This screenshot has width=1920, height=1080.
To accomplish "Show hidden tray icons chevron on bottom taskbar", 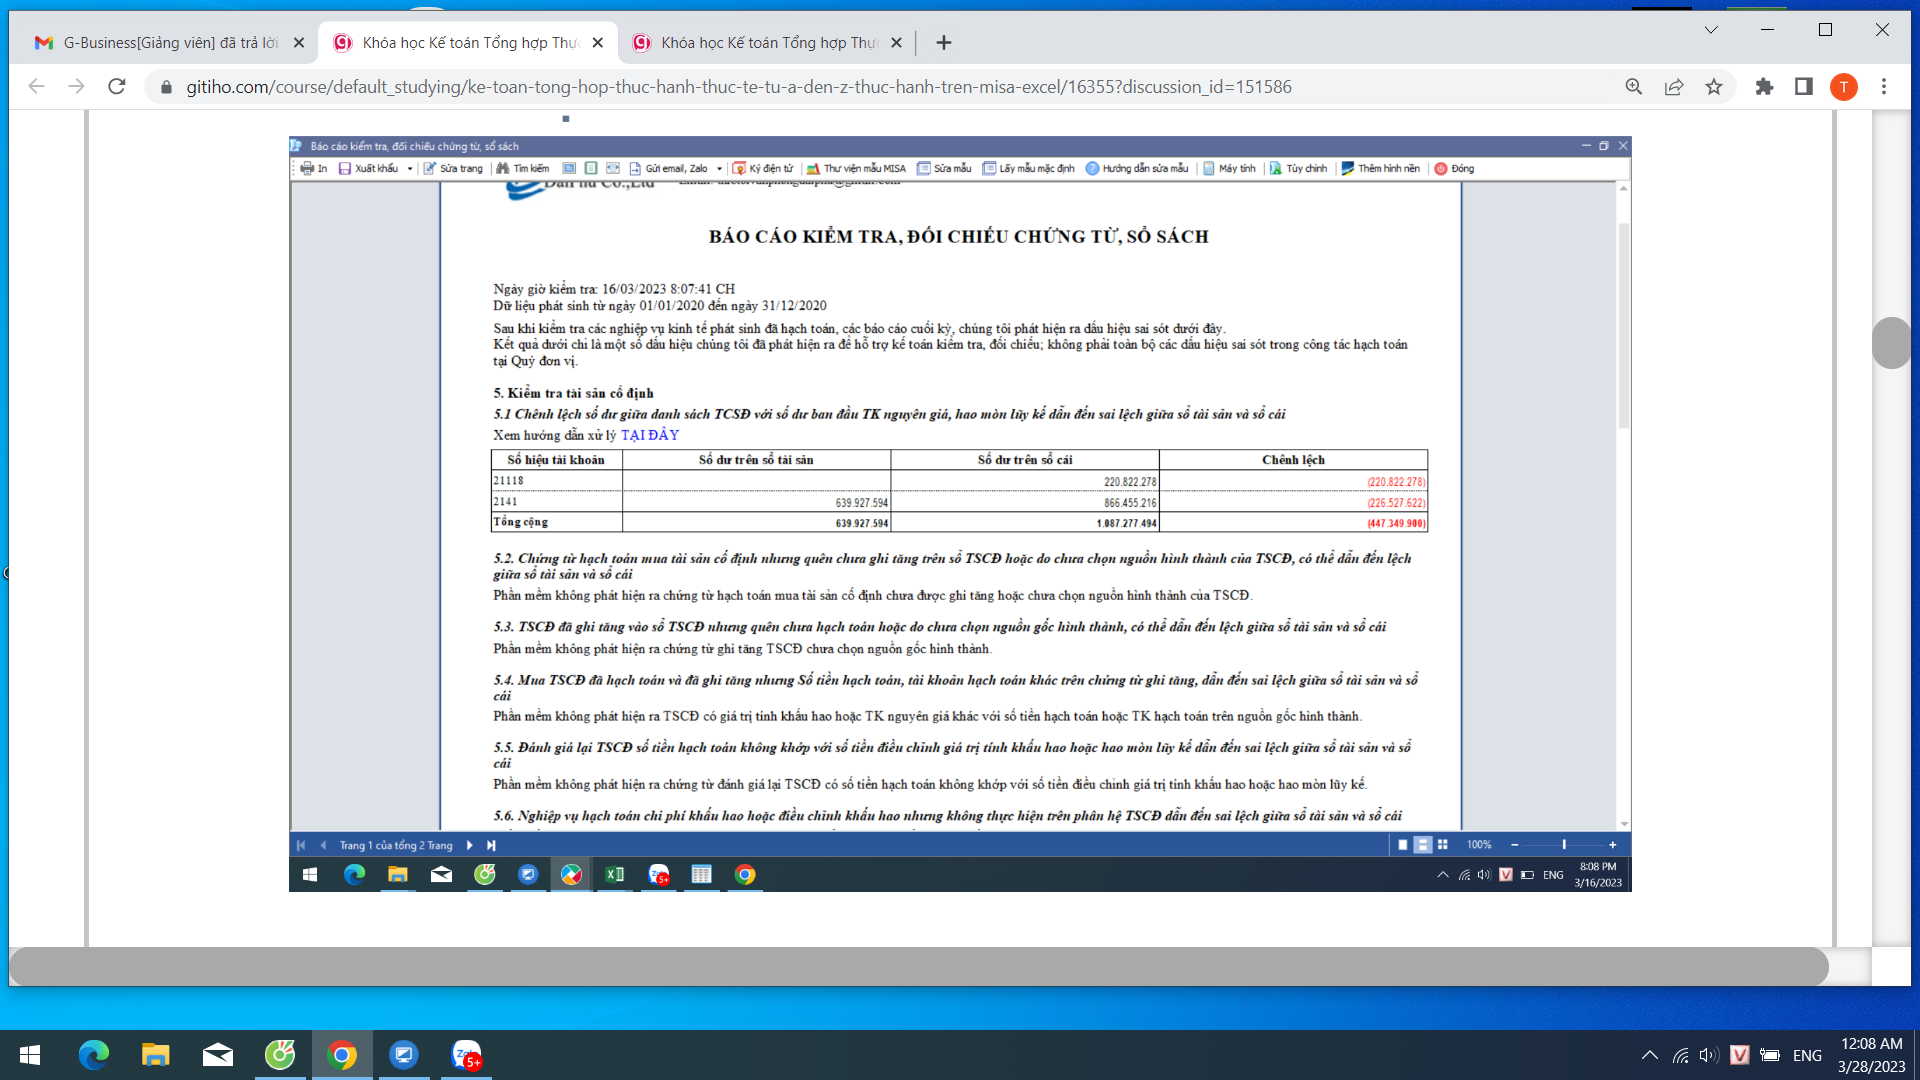I will [1650, 1055].
